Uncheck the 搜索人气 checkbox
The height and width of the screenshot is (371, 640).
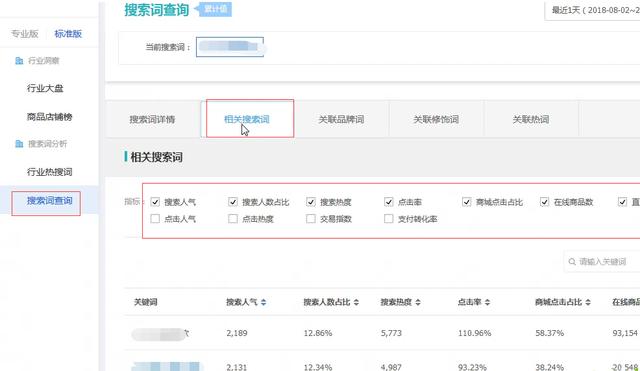(155, 202)
